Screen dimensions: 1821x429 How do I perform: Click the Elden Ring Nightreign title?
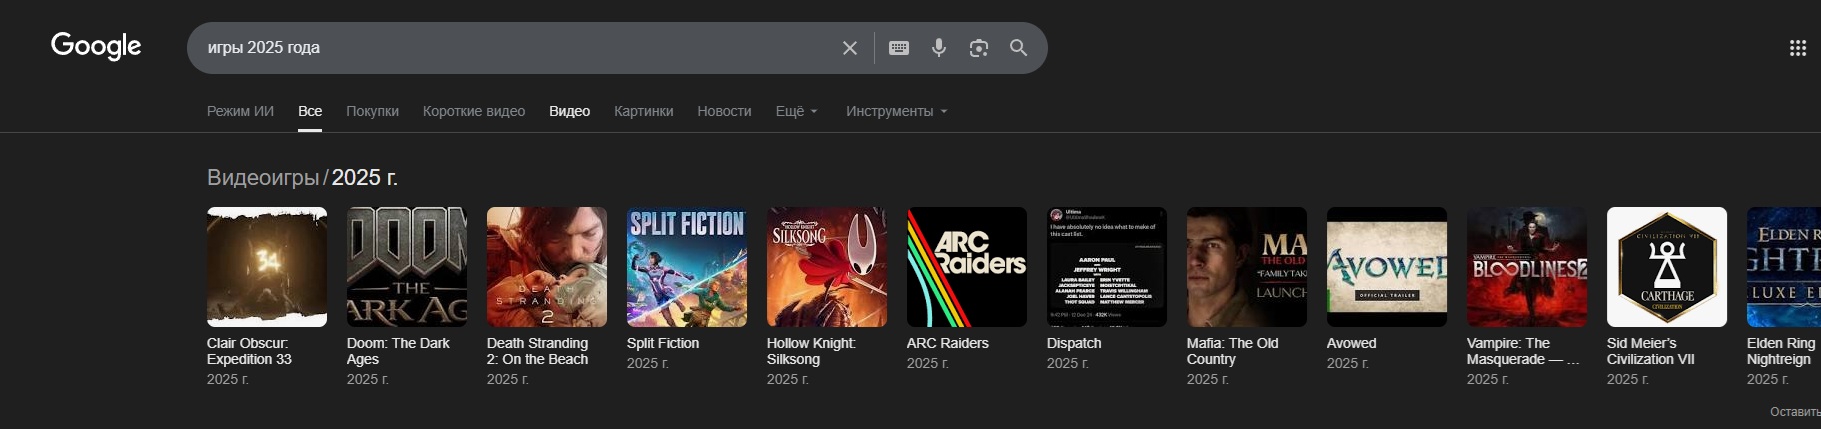tap(1781, 351)
